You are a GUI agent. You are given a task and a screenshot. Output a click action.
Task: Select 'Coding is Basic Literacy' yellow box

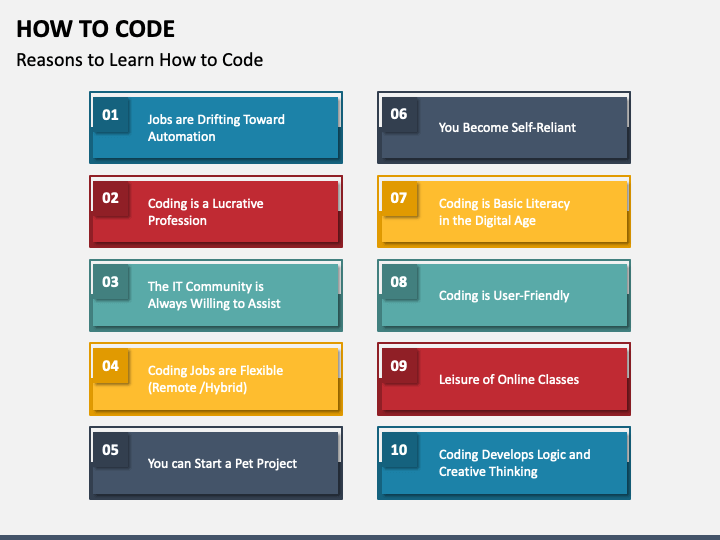504,212
